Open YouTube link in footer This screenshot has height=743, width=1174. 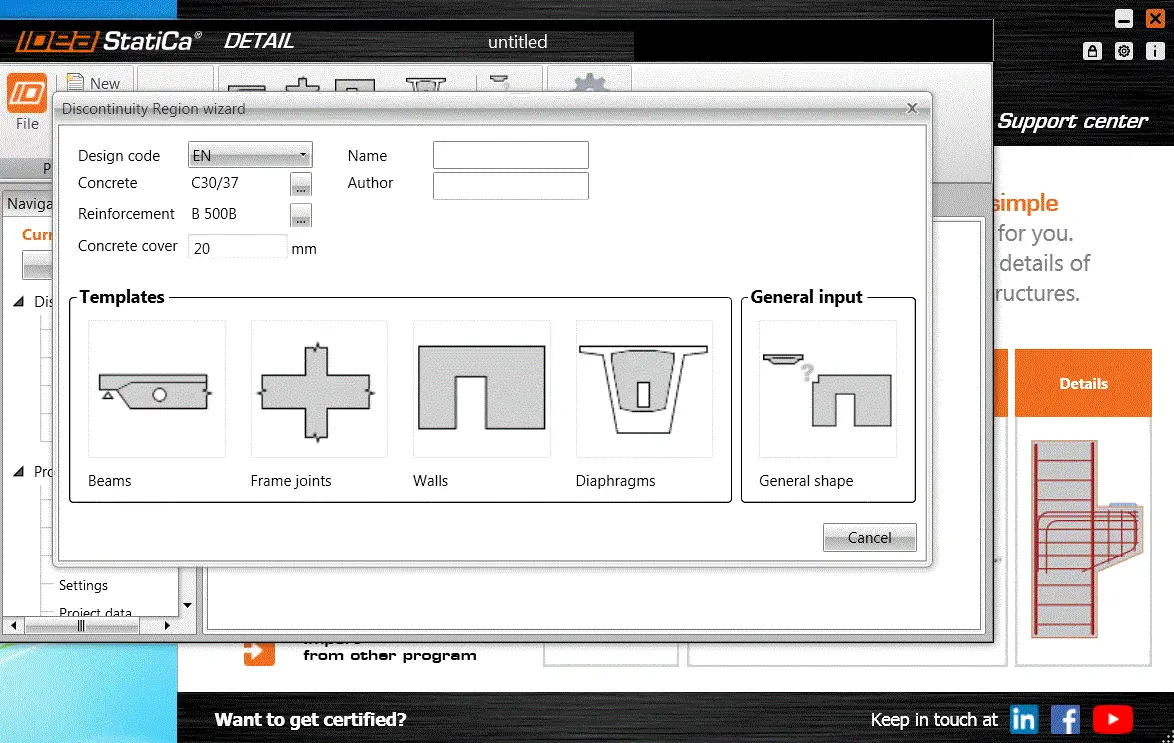[x=1113, y=720]
